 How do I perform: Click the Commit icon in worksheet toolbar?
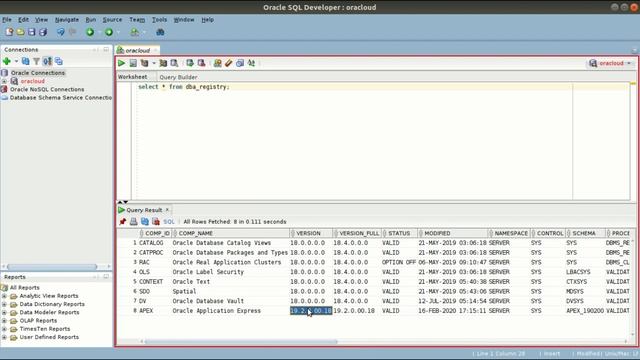coord(190,63)
